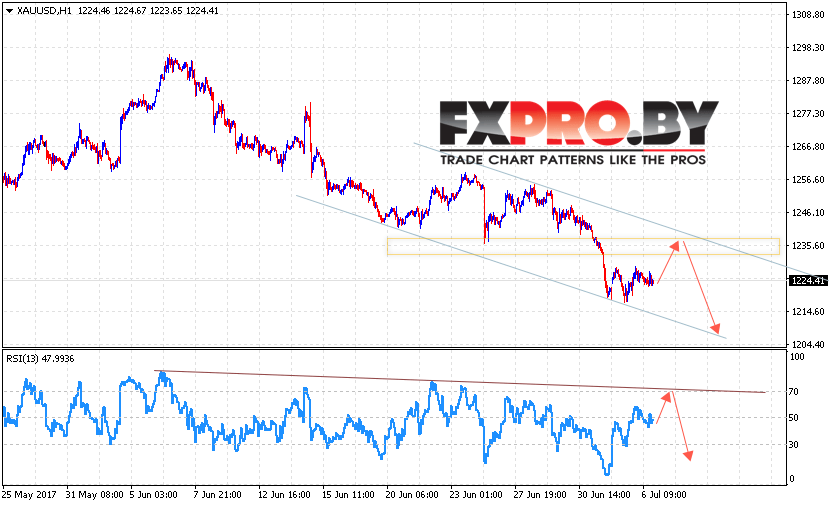The height and width of the screenshot is (506, 829).
Task: Select the 1204.40 price axis label
Action: [808, 344]
